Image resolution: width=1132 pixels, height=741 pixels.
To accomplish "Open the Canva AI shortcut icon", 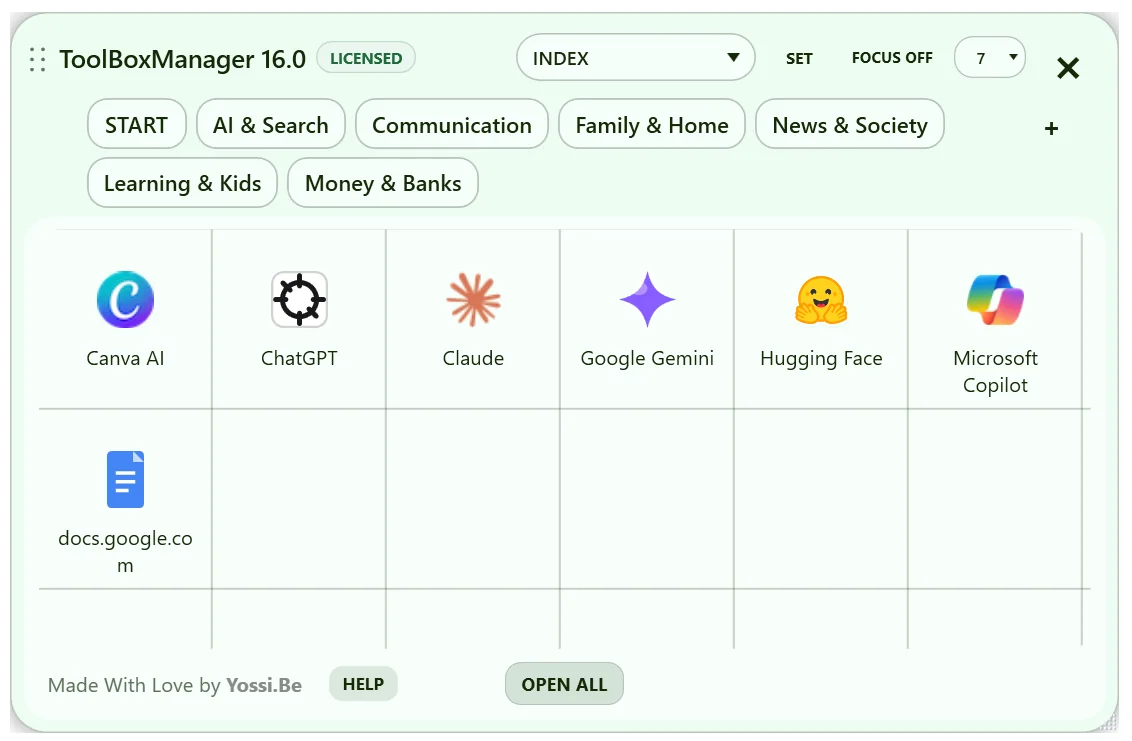I will click(125, 300).
